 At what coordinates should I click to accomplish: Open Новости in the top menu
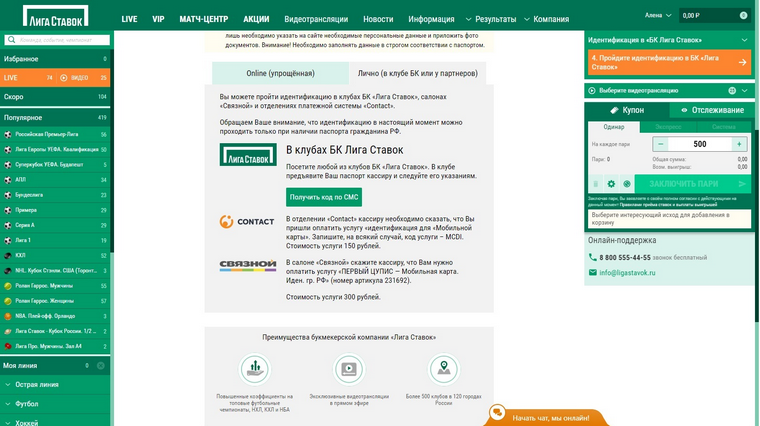(378, 19)
